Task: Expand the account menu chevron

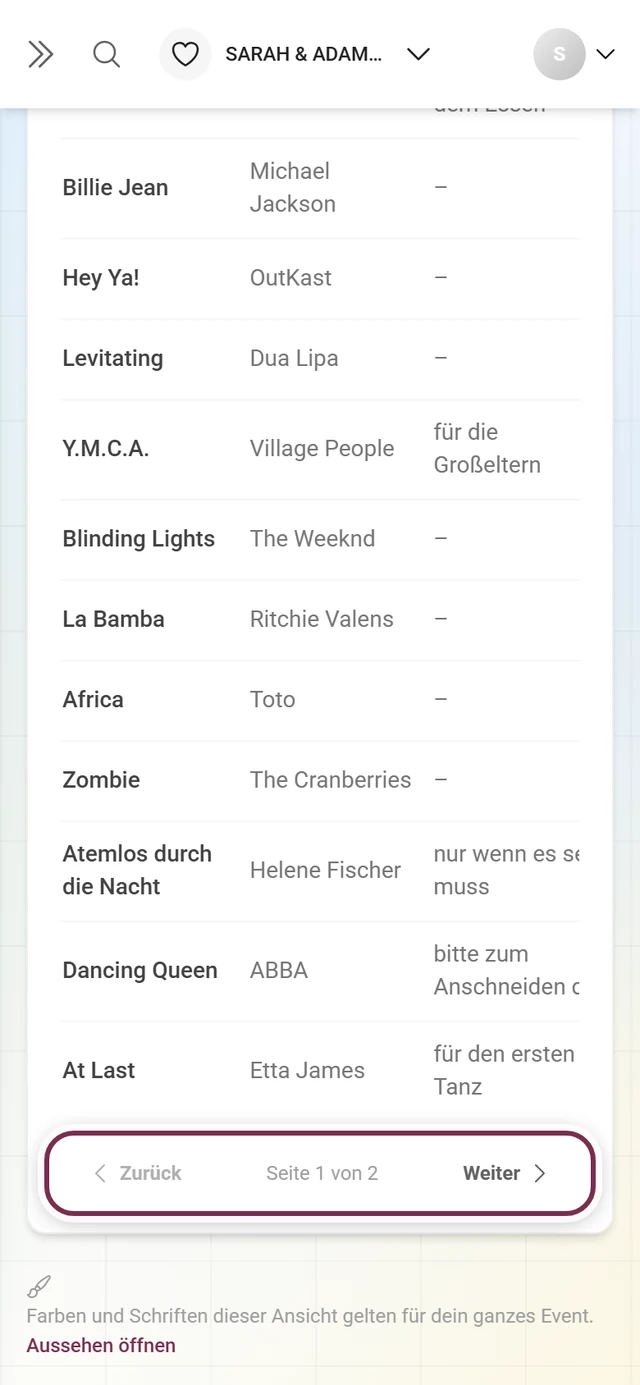Action: coord(605,54)
